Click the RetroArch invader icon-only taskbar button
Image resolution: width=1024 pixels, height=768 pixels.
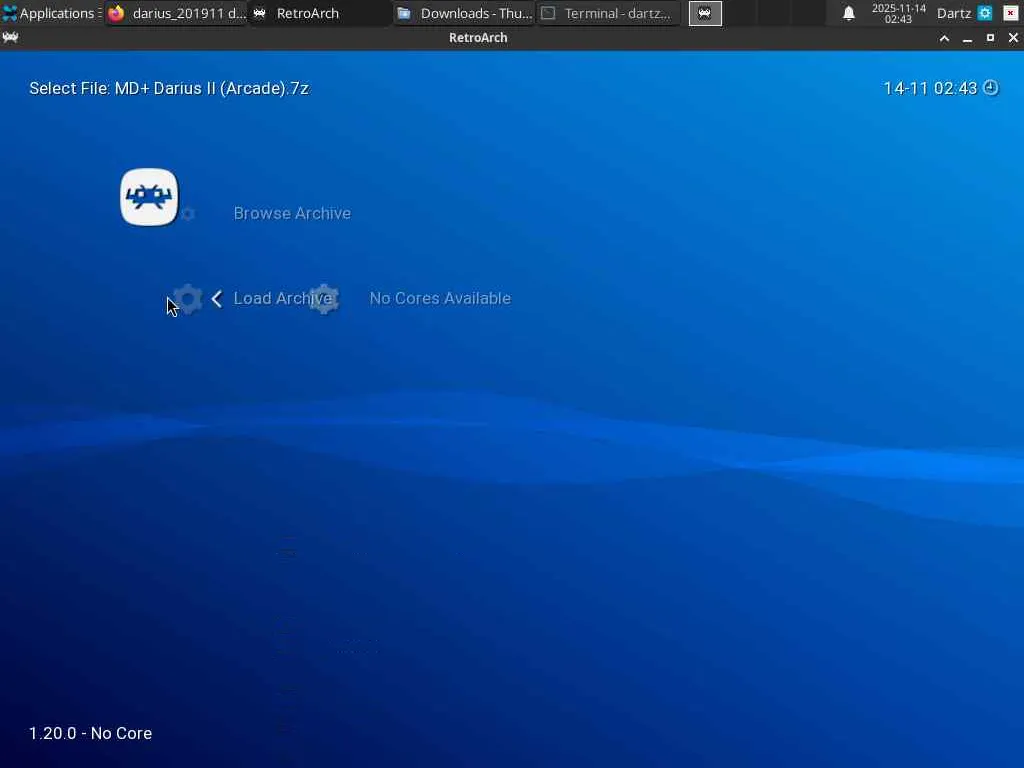(x=705, y=13)
